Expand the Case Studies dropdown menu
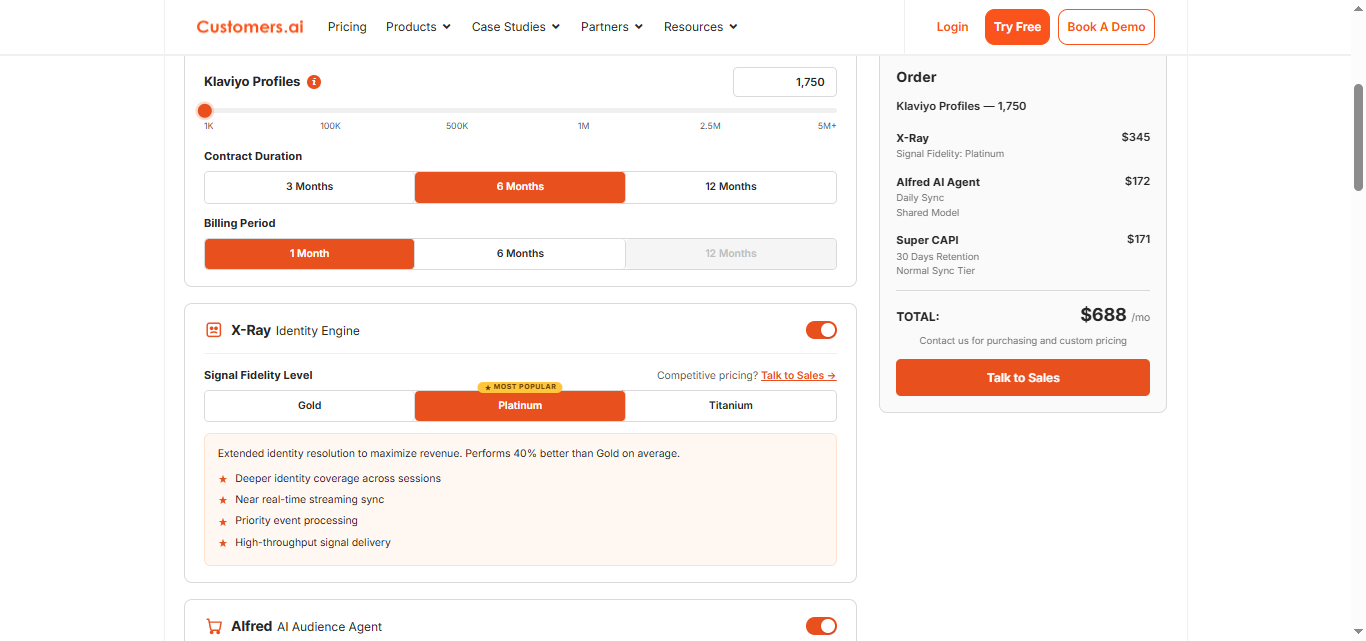 516,27
